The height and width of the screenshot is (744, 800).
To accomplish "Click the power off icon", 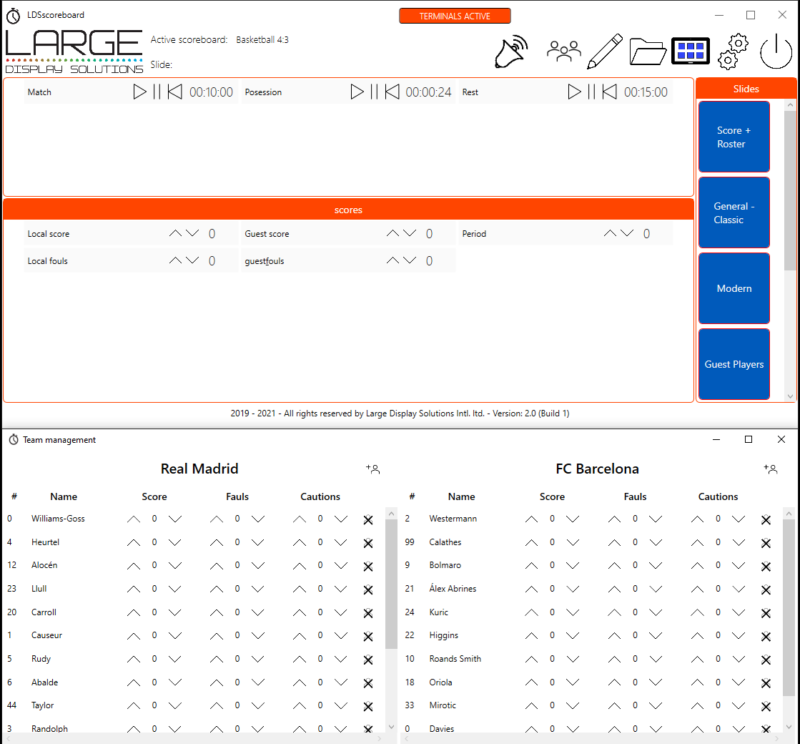I will (x=776, y=50).
